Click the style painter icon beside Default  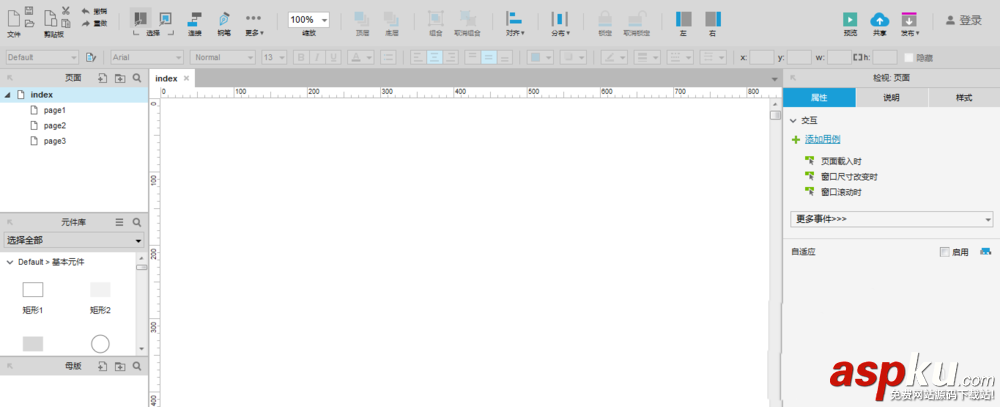(x=91, y=57)
